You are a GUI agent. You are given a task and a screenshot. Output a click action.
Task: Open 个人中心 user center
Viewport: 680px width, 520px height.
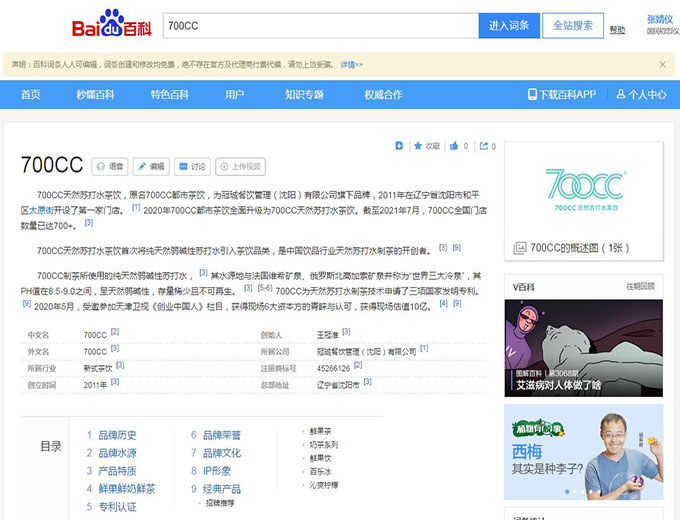[x=641, y=94]
